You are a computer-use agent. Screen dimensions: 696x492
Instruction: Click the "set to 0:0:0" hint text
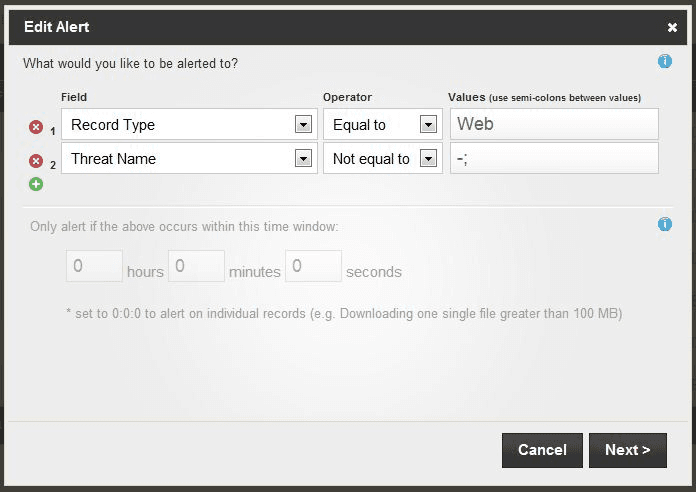[344, 313]
